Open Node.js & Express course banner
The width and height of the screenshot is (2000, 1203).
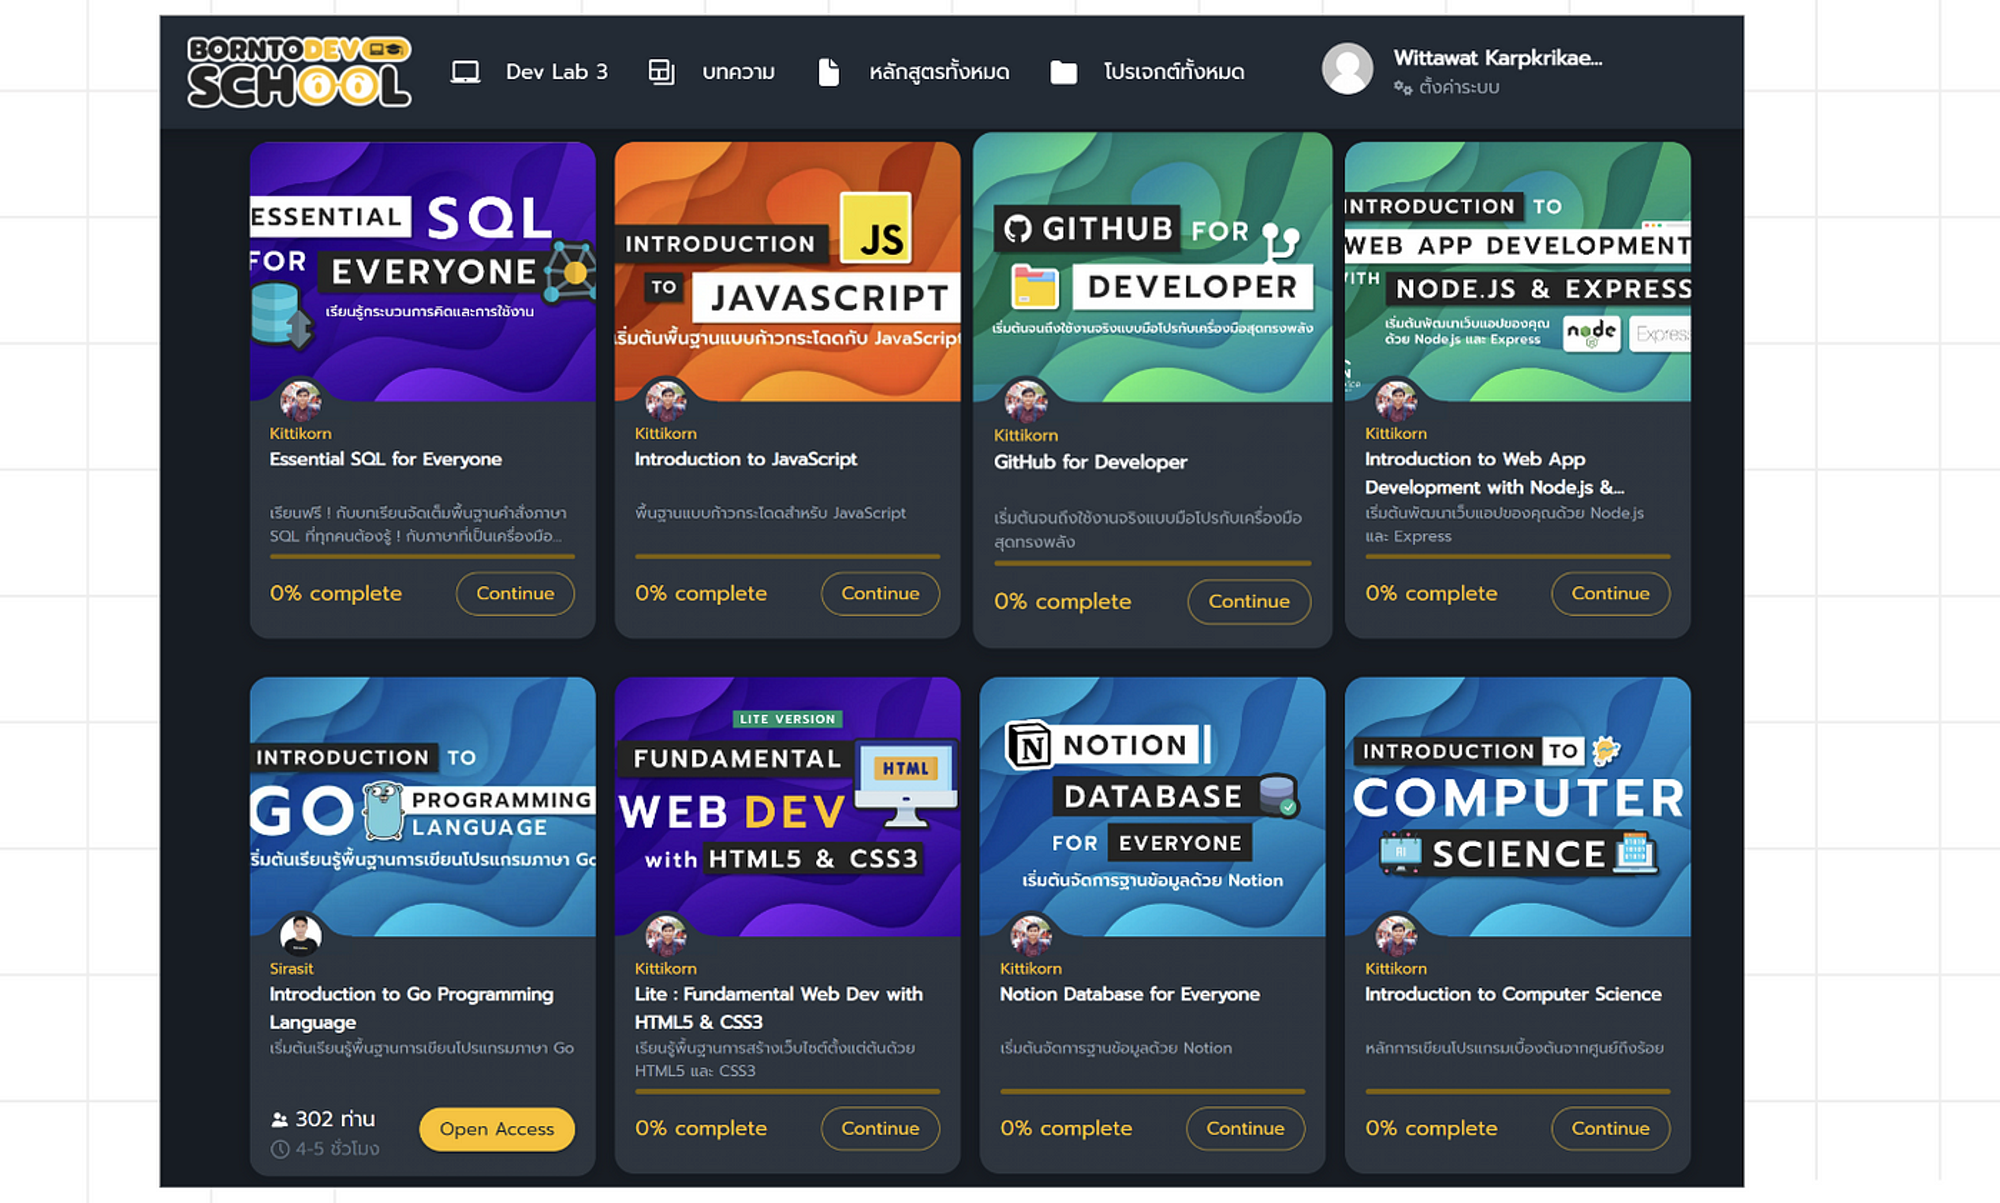coord(1517,271)
